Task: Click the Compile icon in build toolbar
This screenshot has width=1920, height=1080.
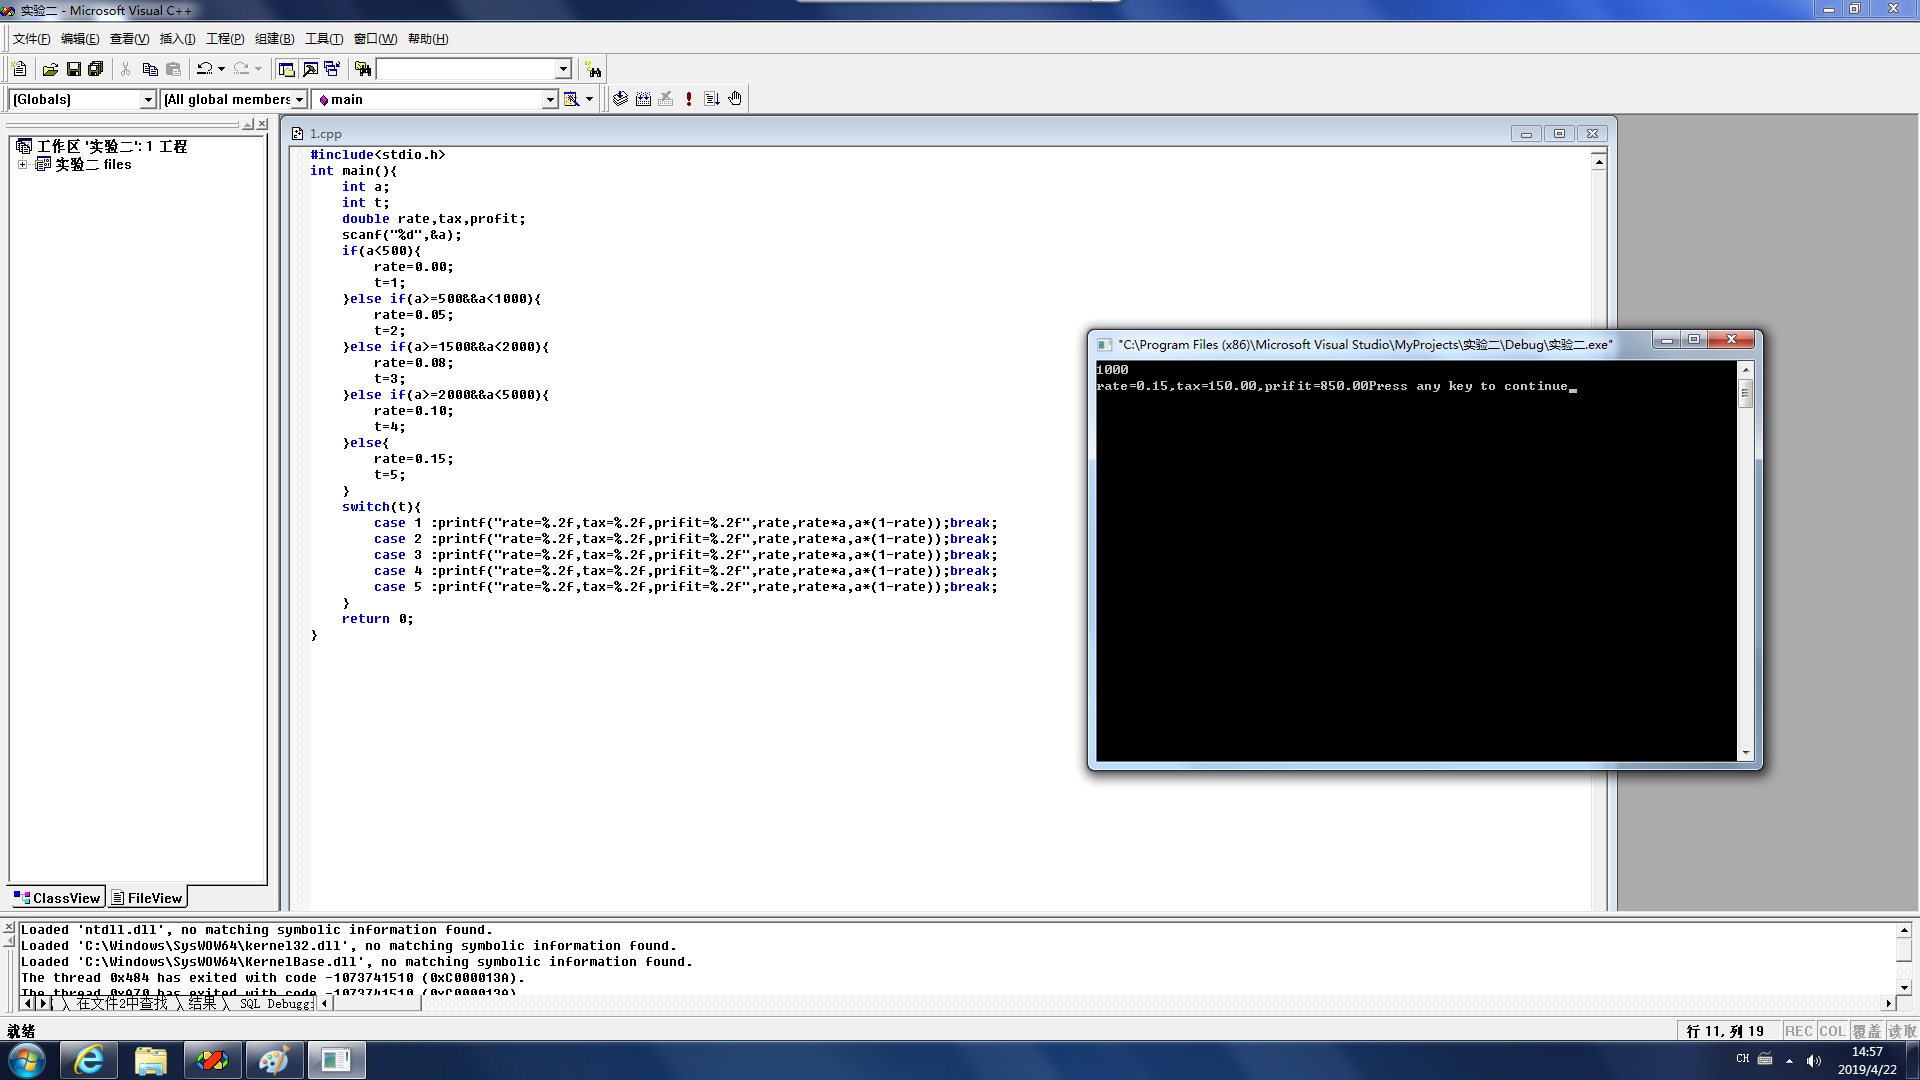Action: click(620, 99)
